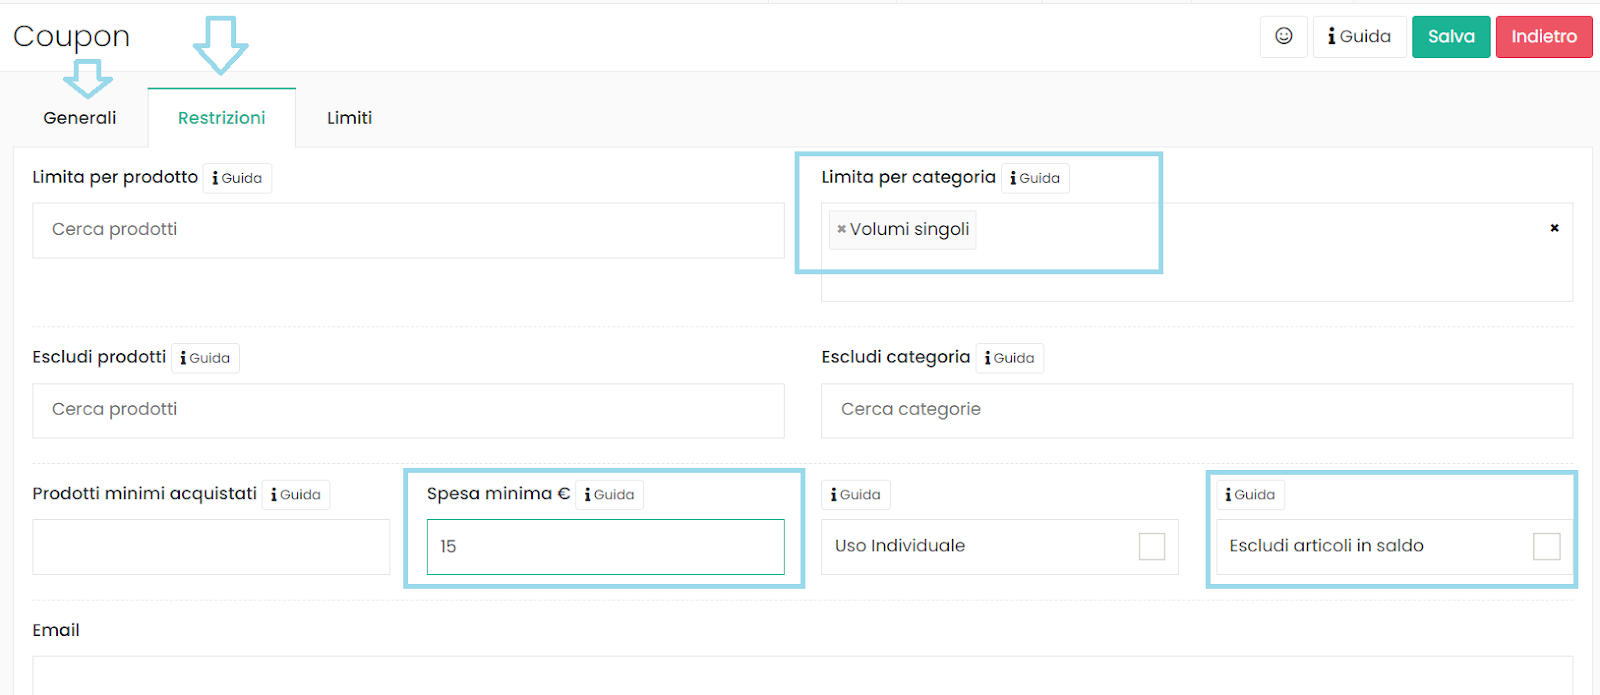Open the Limita per prodotto search dropdown
This screenshot has width=1600, height=695.
coord(408,230)
